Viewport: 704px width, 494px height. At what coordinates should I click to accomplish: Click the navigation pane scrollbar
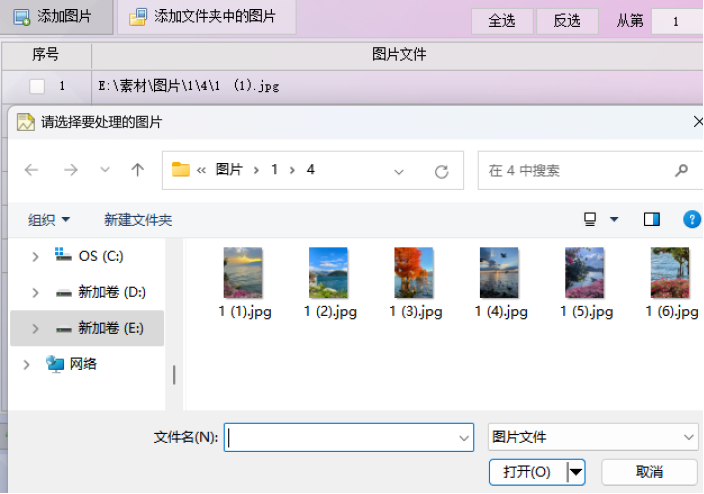[174, 375]
